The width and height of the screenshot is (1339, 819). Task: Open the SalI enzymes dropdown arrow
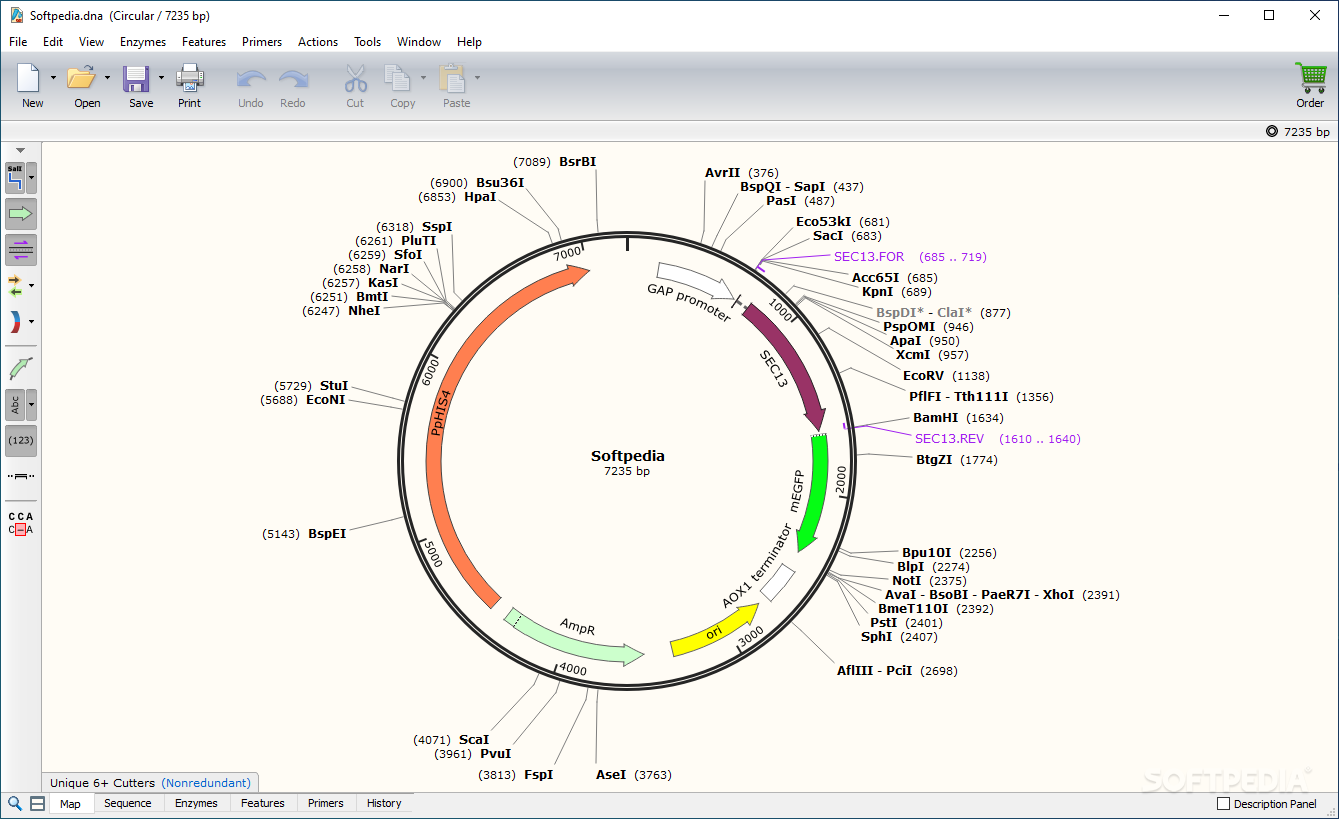point(32,178)
